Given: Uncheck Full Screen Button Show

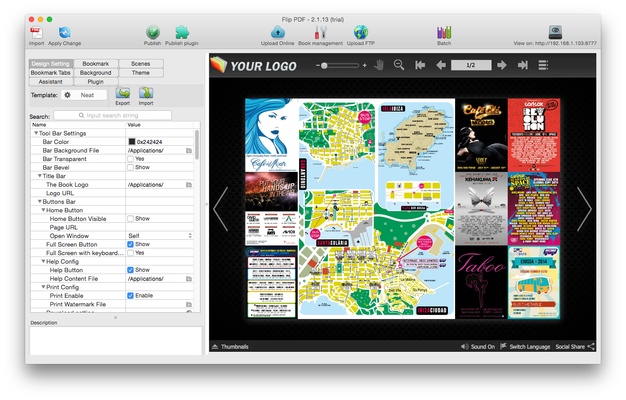Looking at the screenshot, I should coord(131,244).
